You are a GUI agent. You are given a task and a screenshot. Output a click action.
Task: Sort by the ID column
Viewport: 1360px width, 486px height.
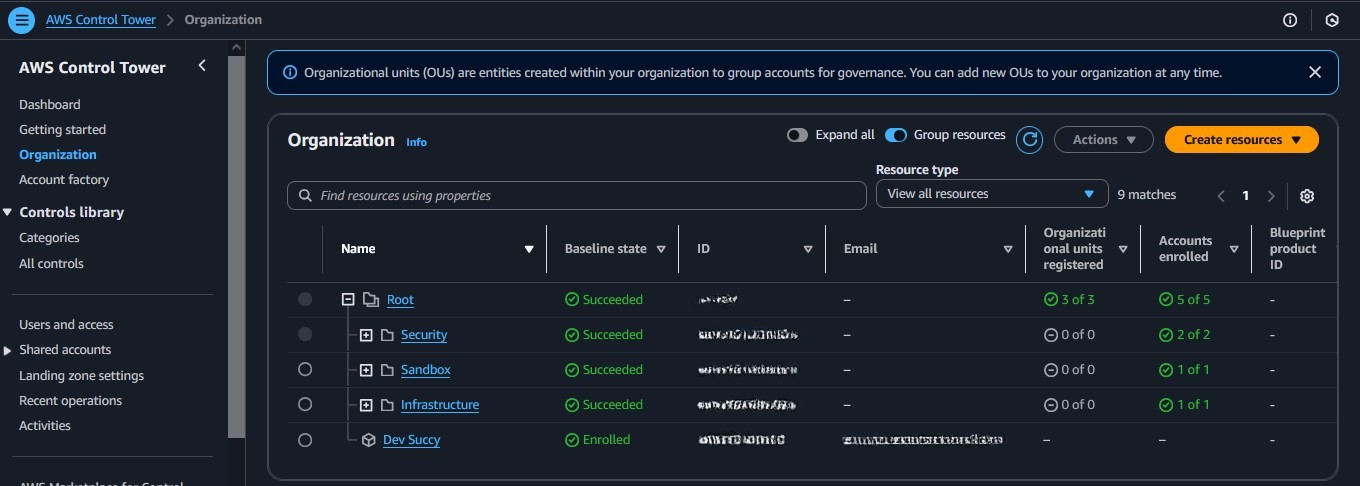click(x=808, y=249)
